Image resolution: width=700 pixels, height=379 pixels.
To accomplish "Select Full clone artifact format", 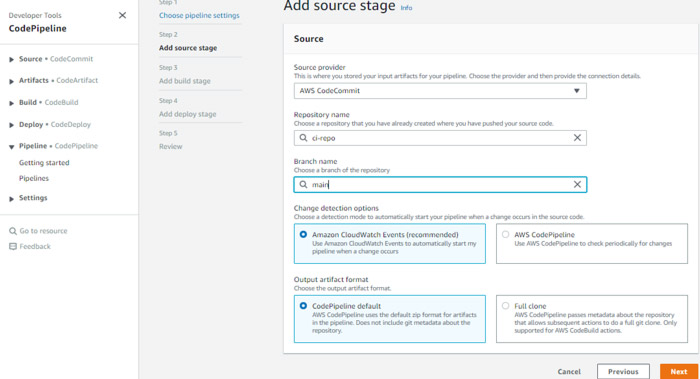I will (x=592, y=319).
